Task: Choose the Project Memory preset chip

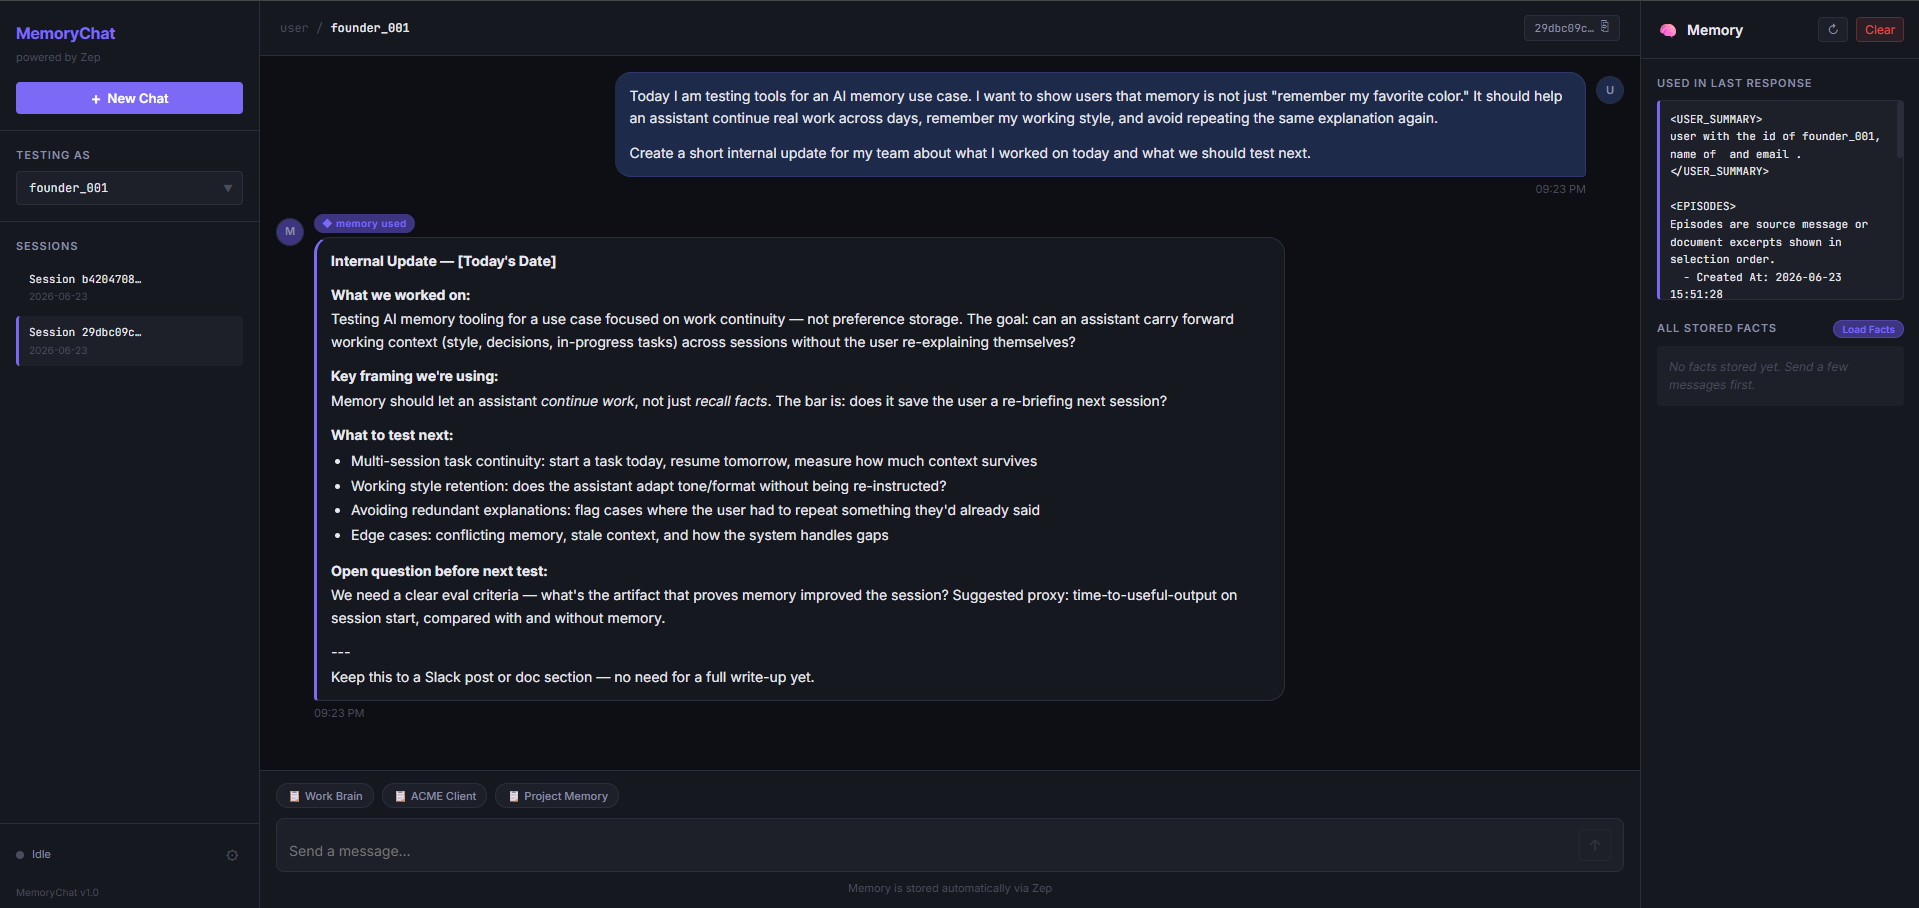Action: [x=557, y=796]
